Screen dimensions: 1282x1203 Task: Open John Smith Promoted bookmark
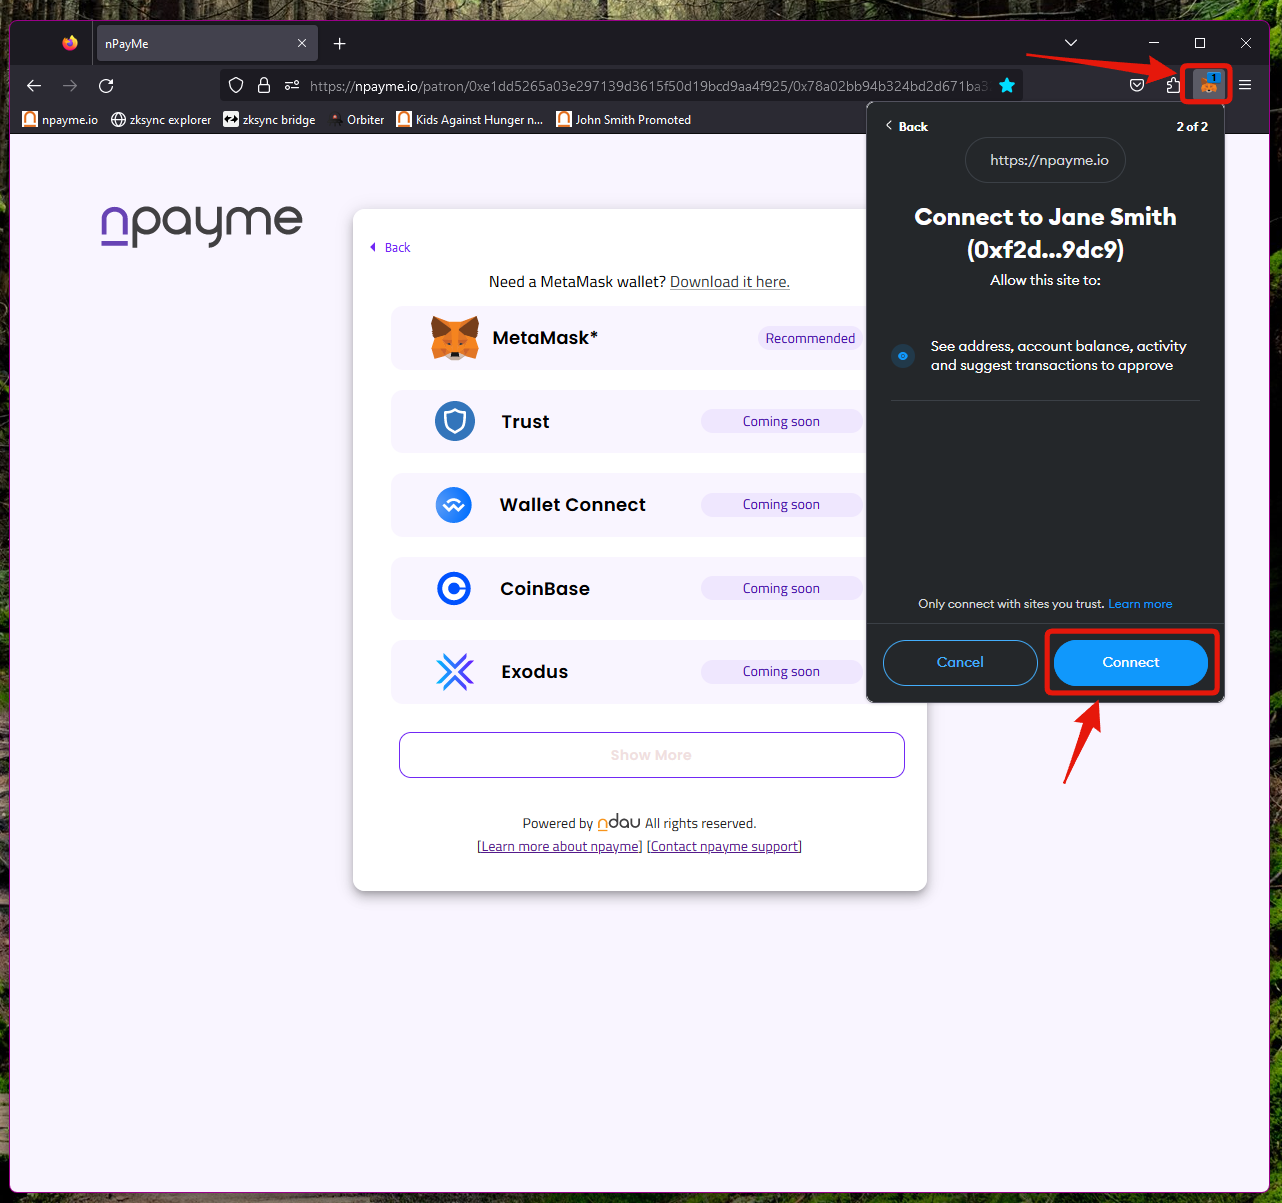(x=624, y=119)
